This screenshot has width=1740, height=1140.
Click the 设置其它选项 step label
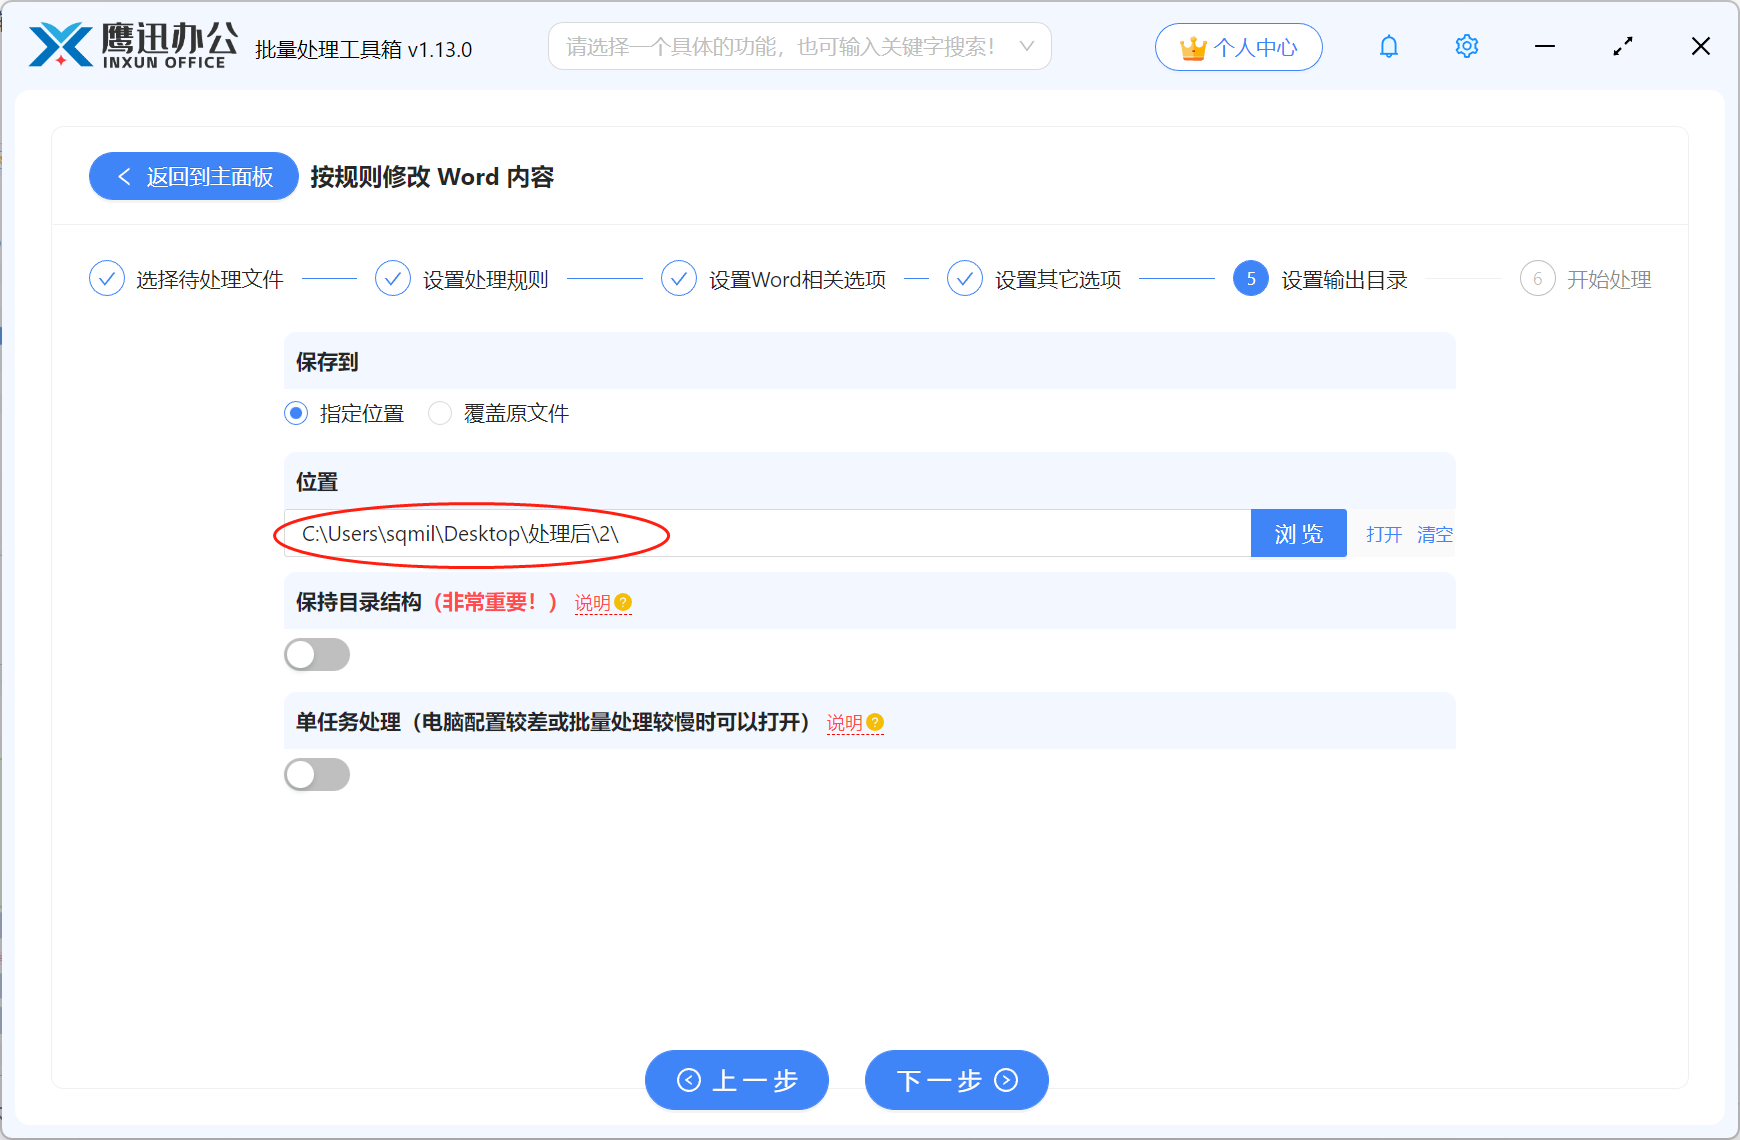point(1059,280)
